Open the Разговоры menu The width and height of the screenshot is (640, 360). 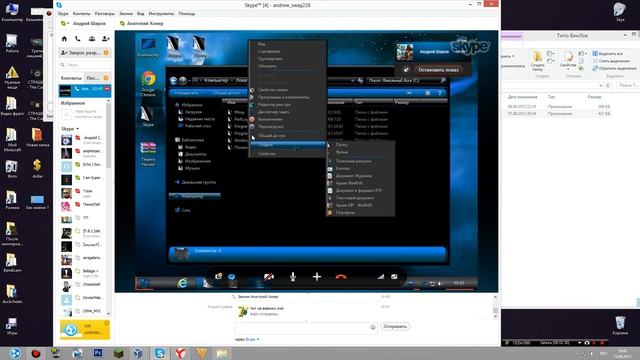104,13
